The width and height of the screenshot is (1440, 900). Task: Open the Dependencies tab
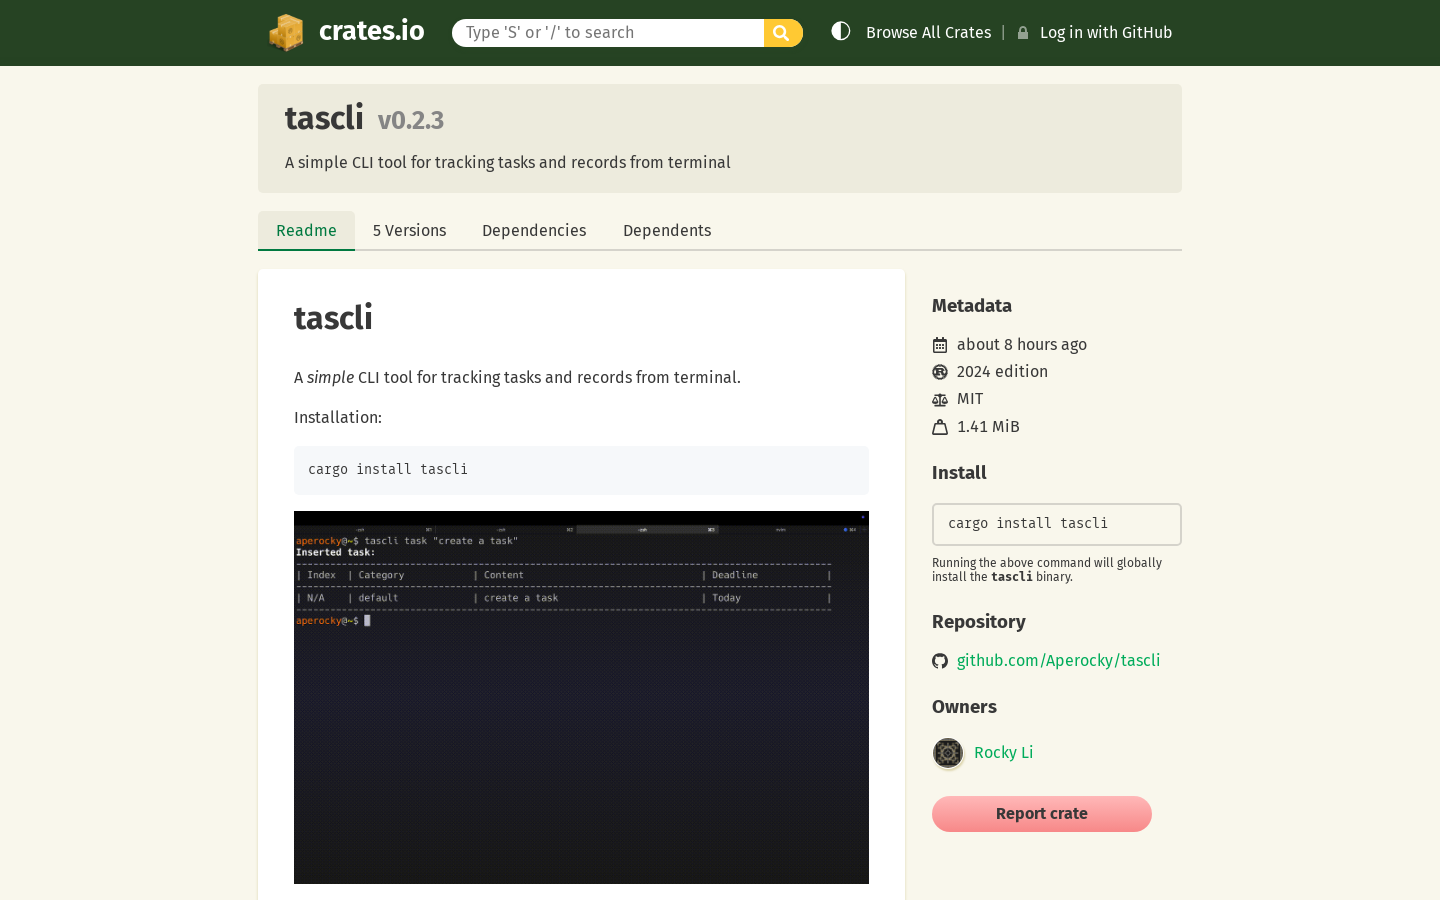[534, 230]
